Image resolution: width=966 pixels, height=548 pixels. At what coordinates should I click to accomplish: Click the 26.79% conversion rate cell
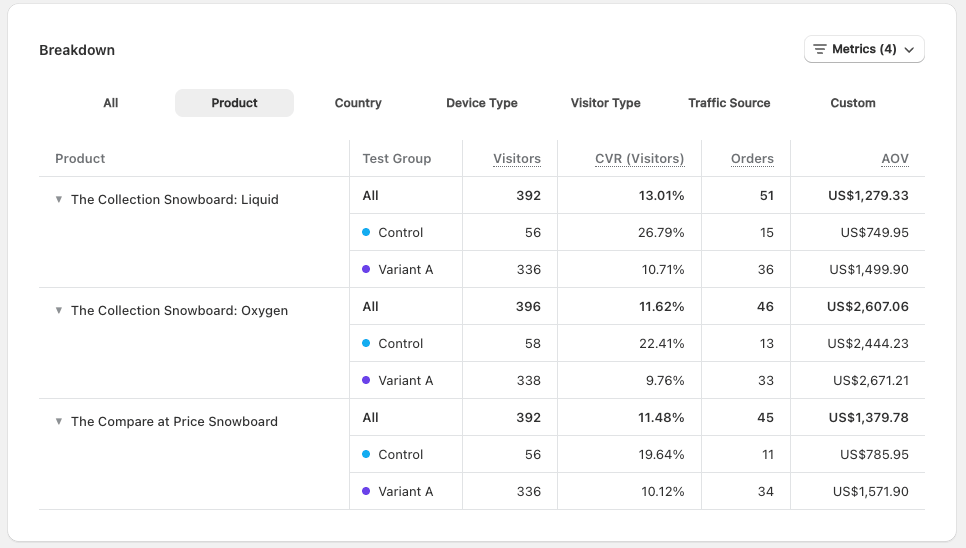click(x=661, y=233)
